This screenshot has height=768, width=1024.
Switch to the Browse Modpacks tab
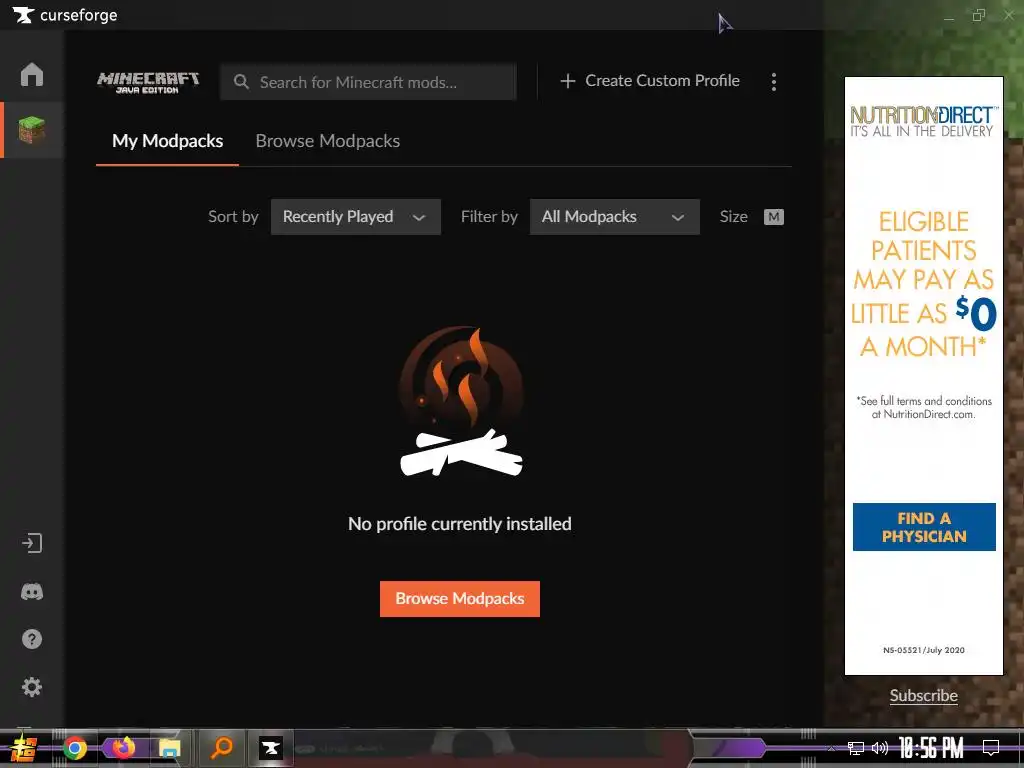(327, 141)
